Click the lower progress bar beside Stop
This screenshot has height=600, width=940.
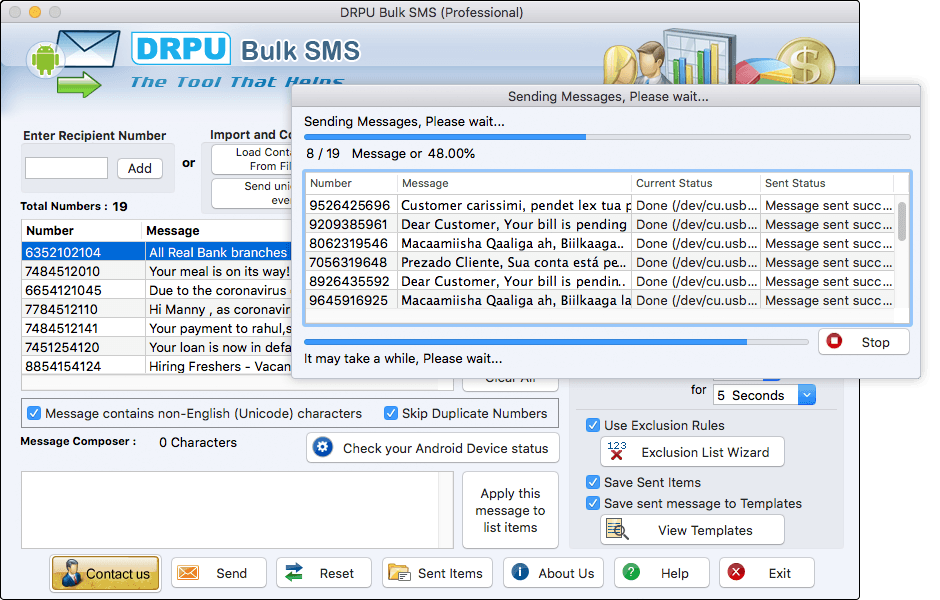pos(556,342)
